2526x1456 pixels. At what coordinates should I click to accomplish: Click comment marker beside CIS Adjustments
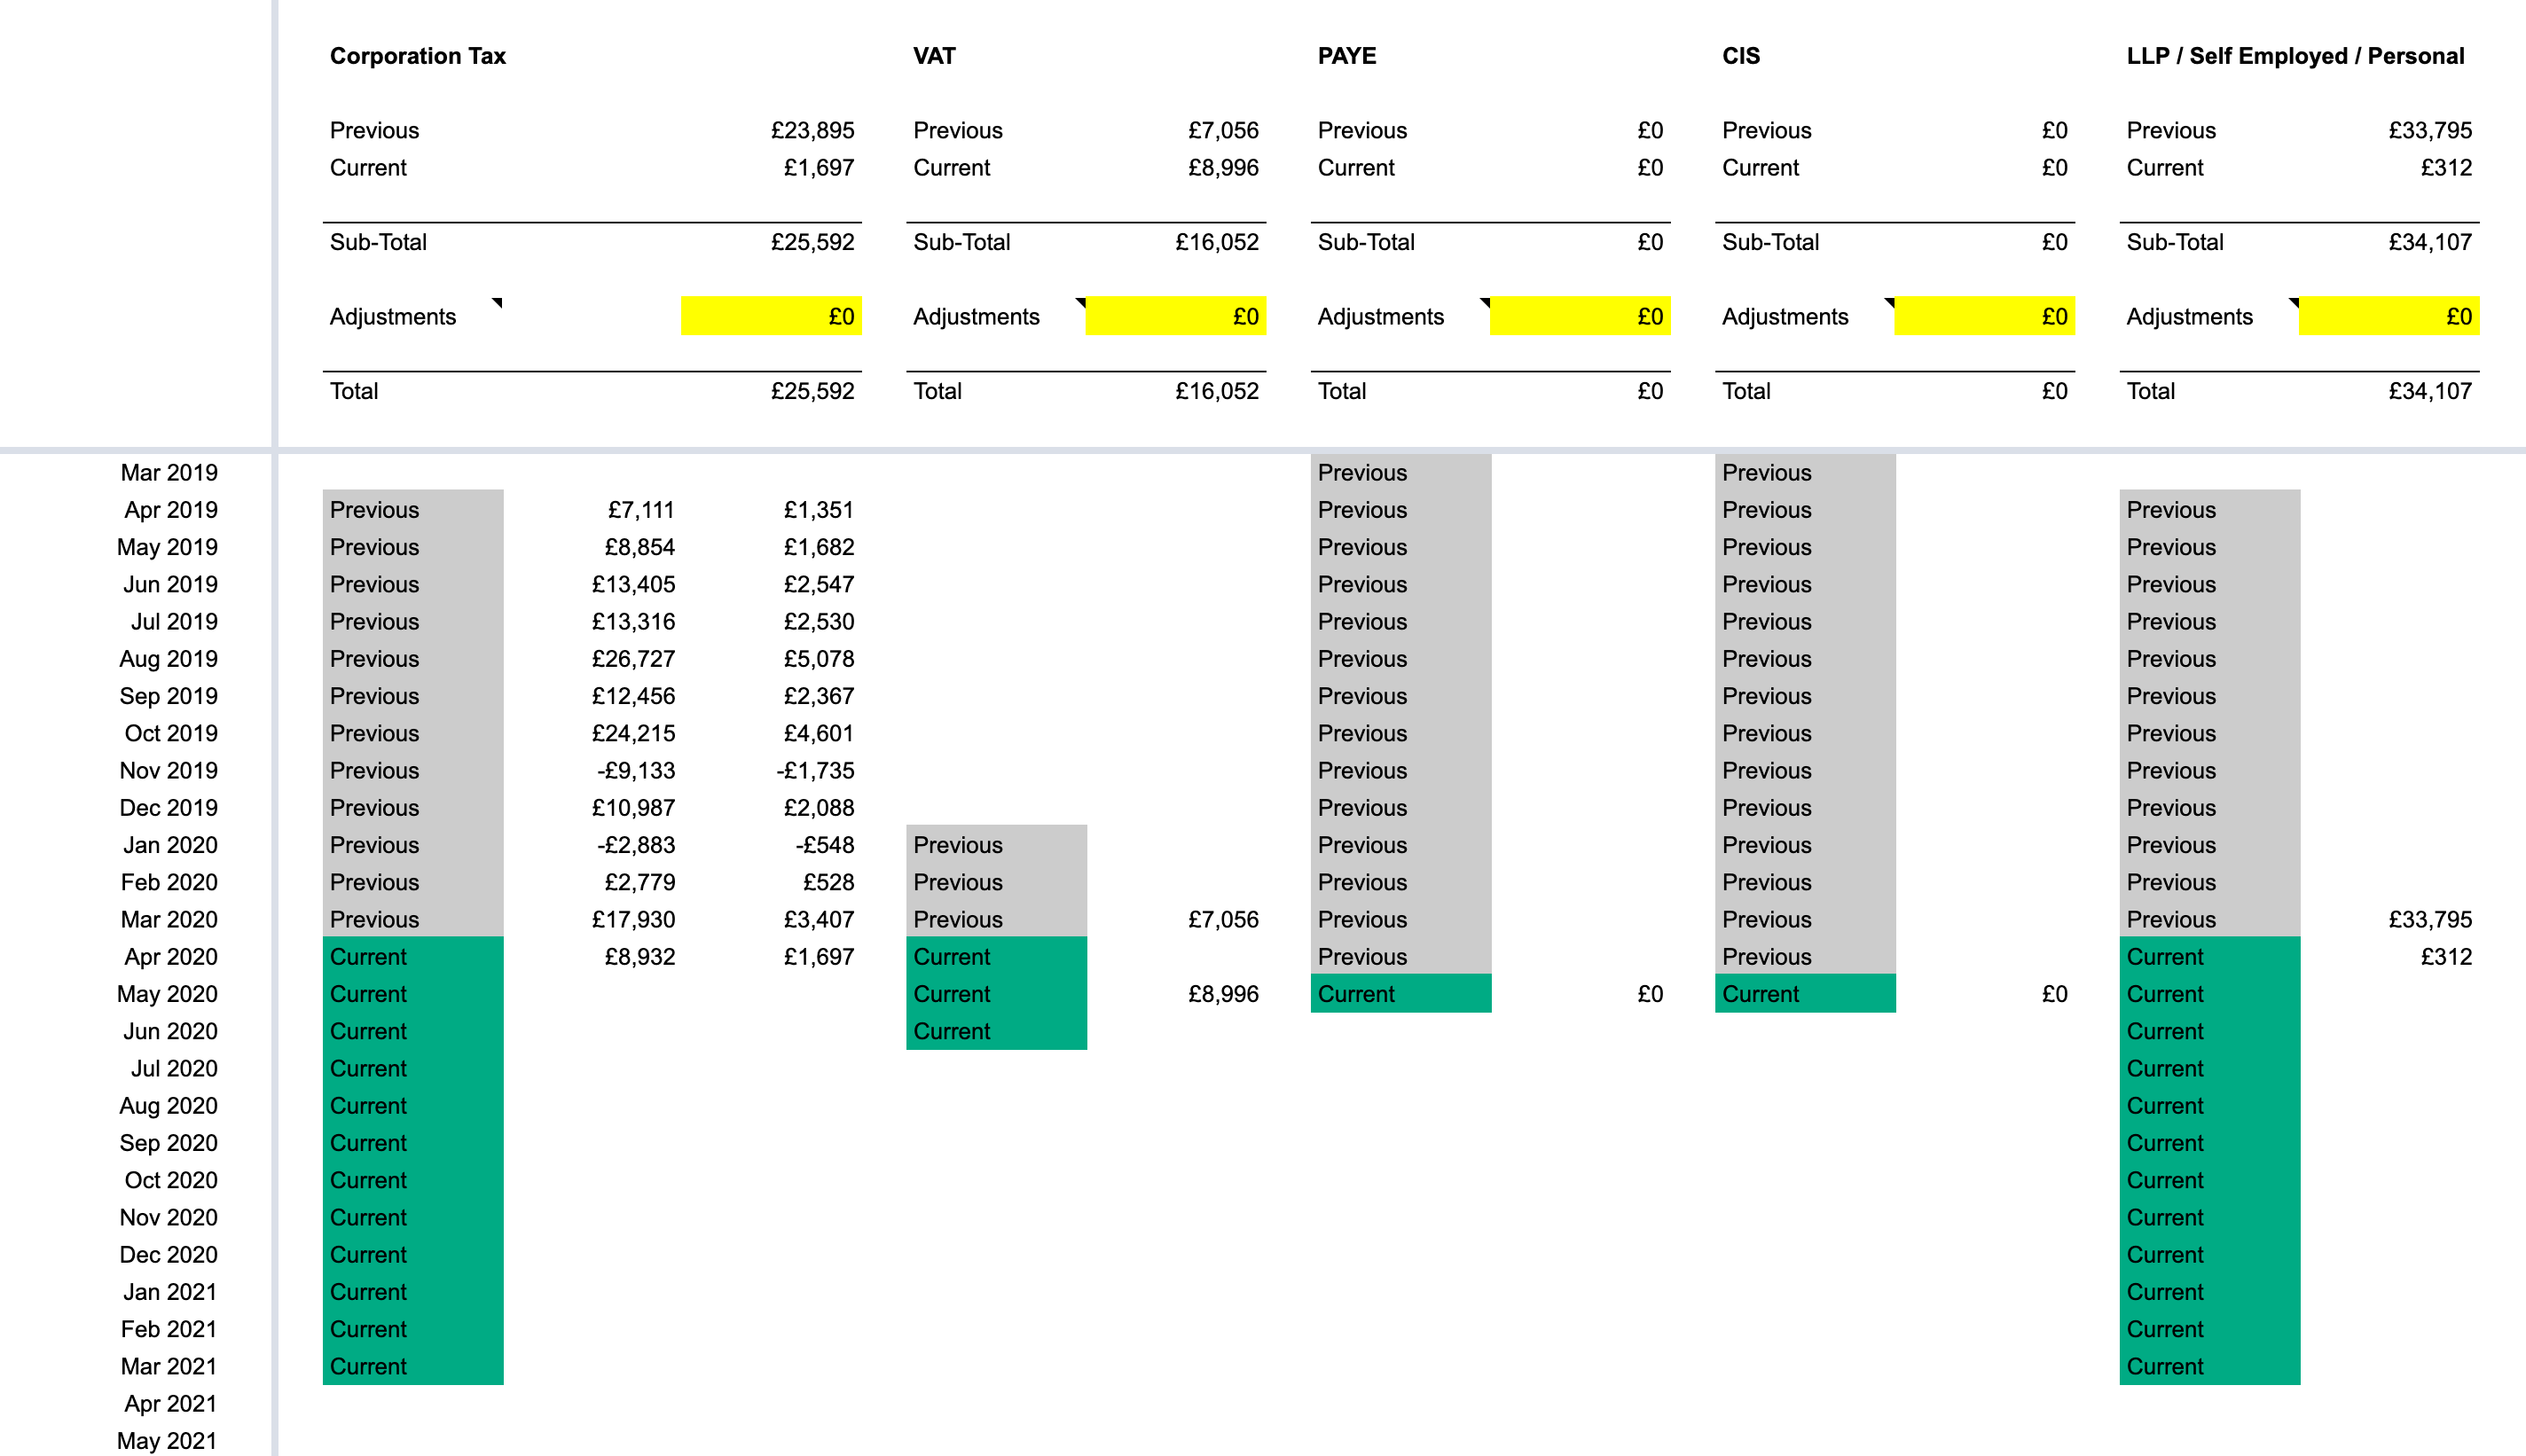point(1889,302)
